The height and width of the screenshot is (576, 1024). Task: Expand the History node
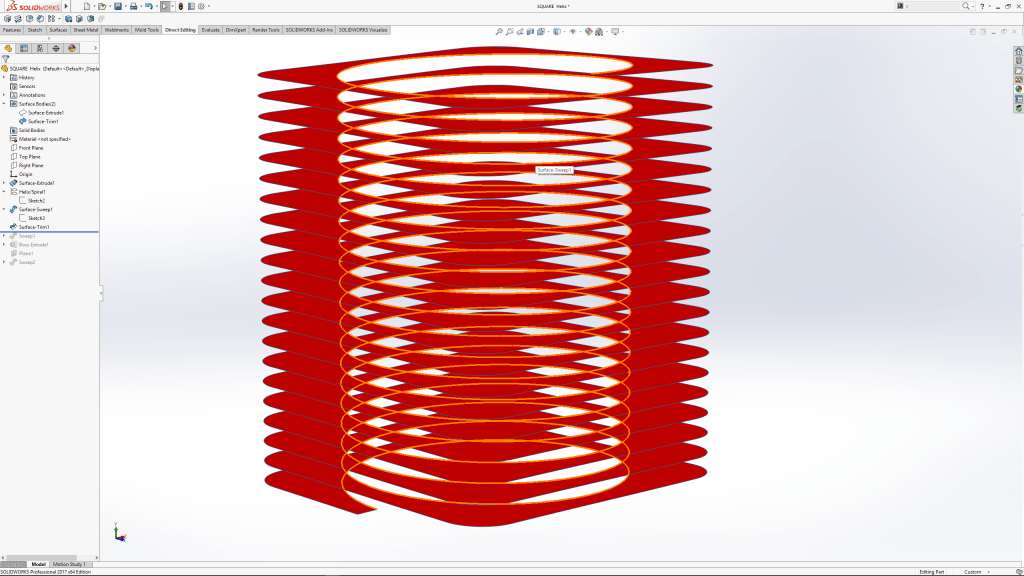[x=4, y=77]
